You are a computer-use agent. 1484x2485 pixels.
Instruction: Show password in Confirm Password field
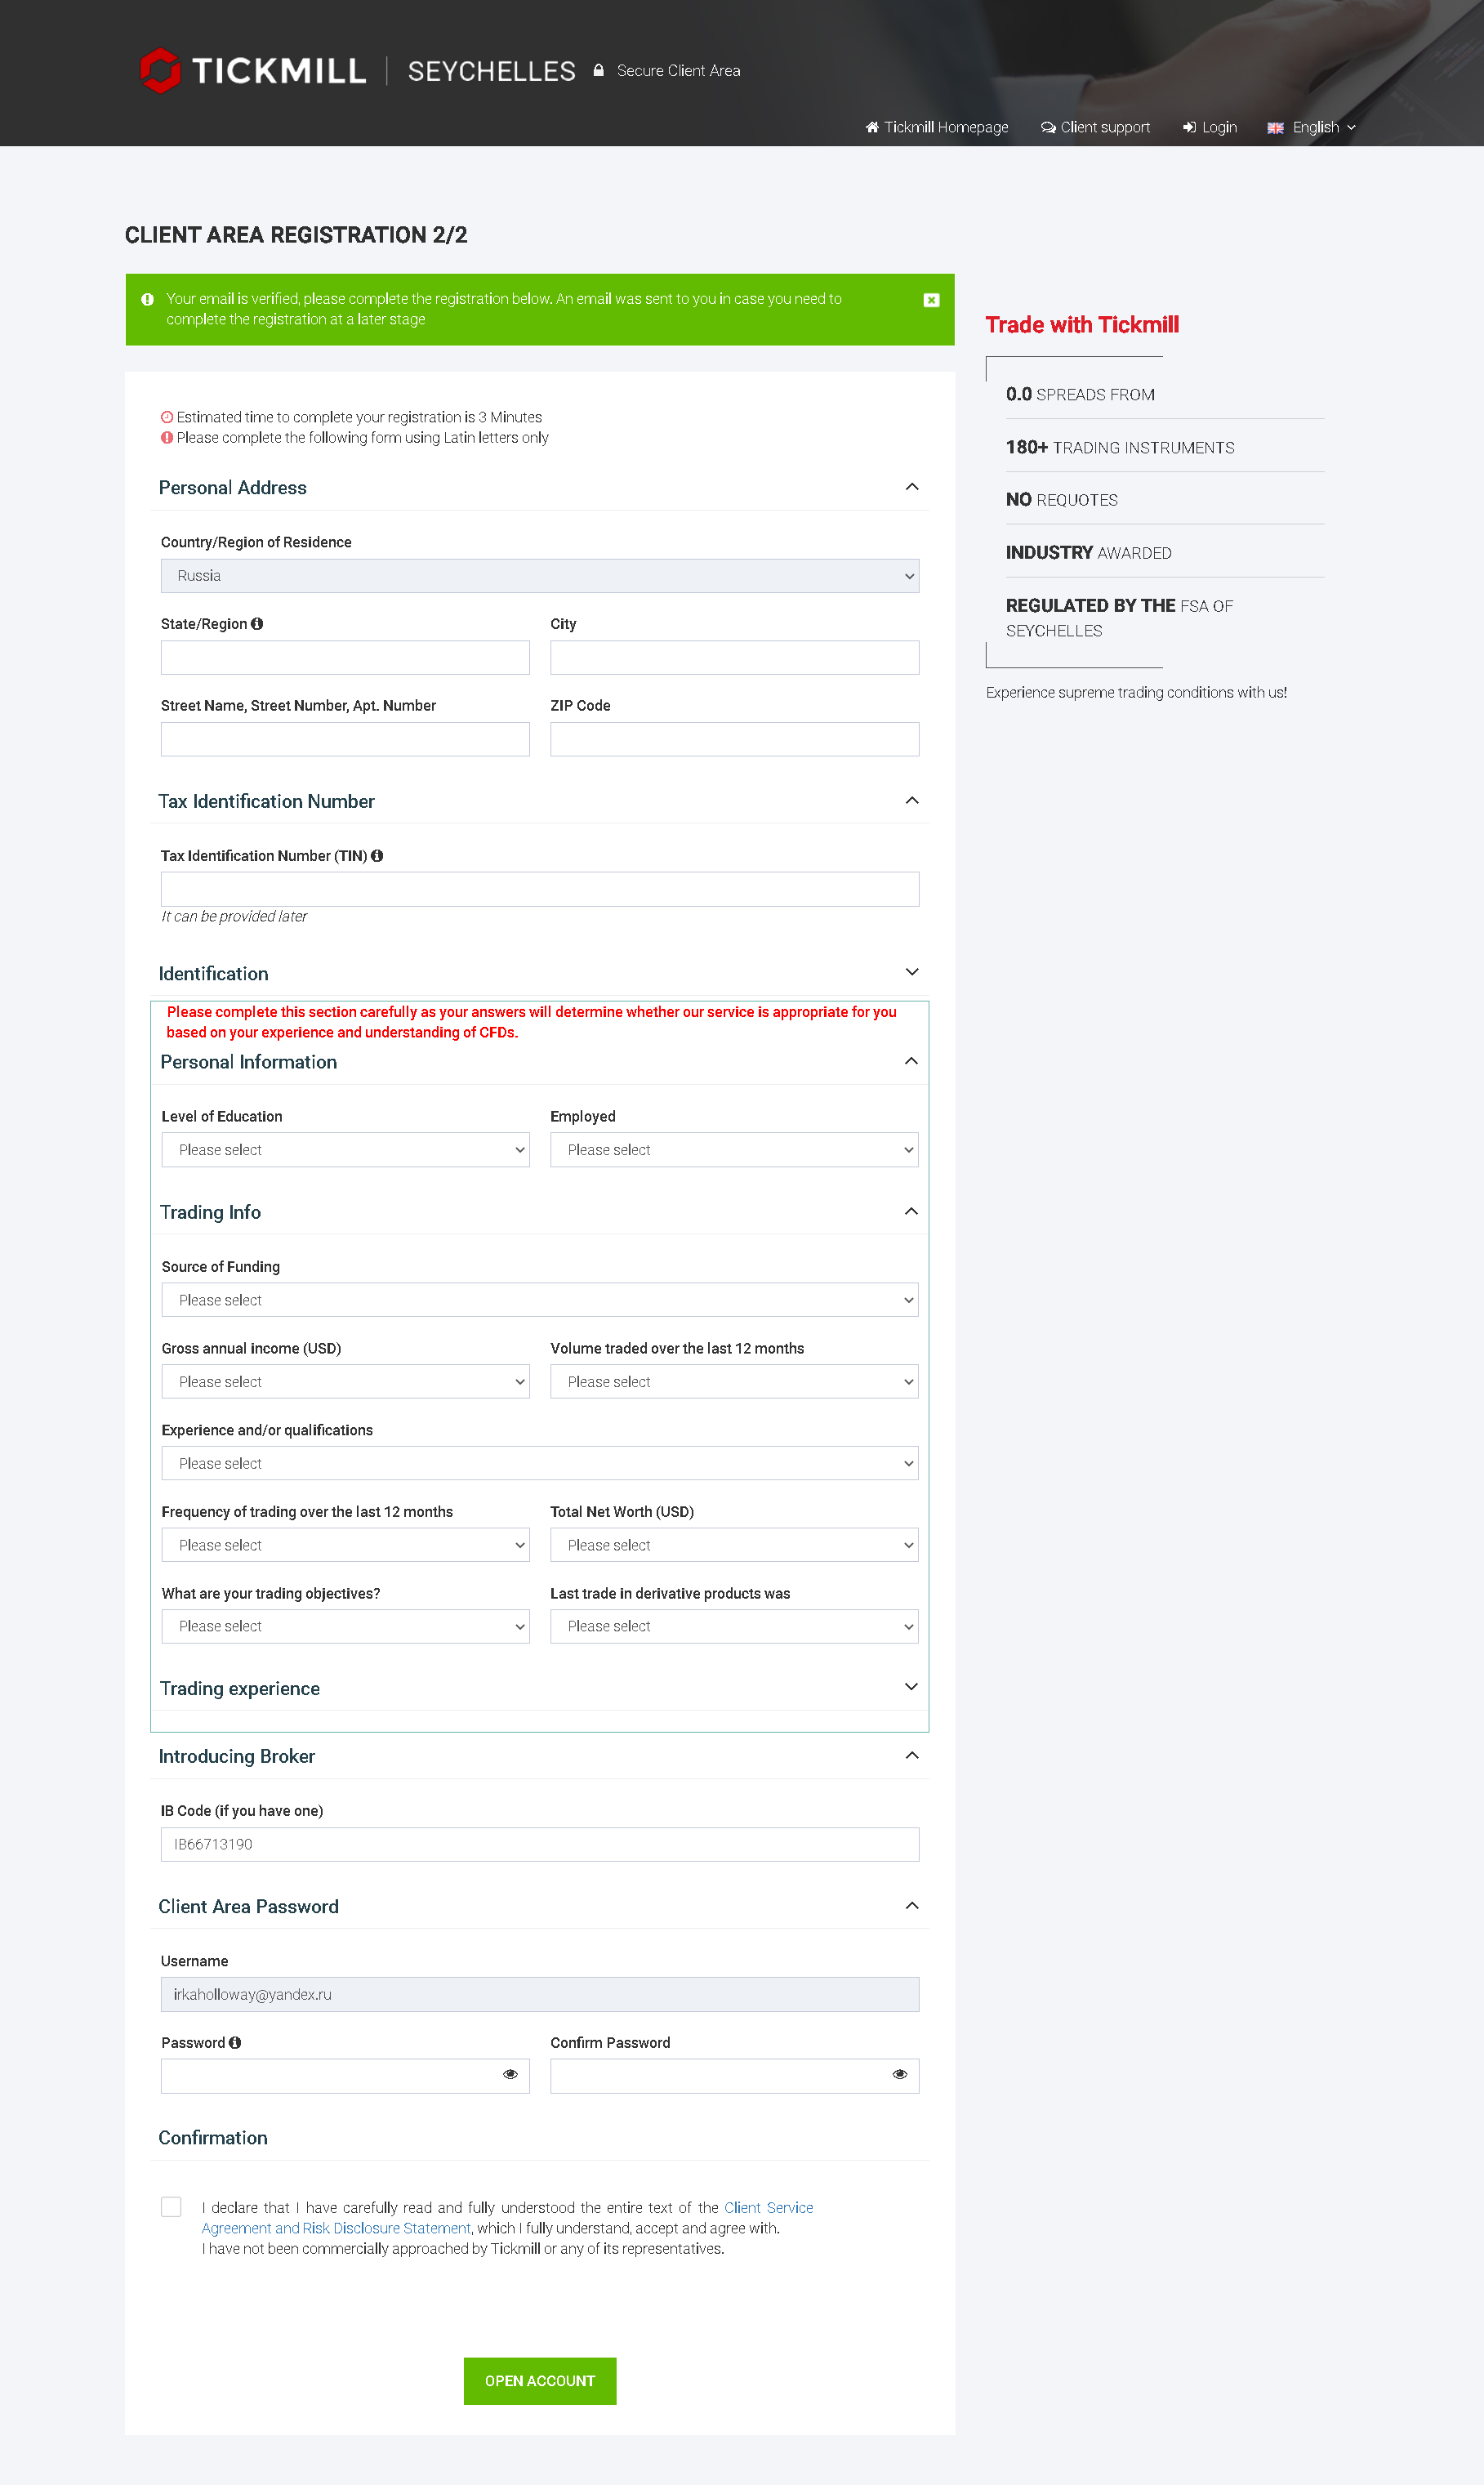click(x=899, y=2075)
